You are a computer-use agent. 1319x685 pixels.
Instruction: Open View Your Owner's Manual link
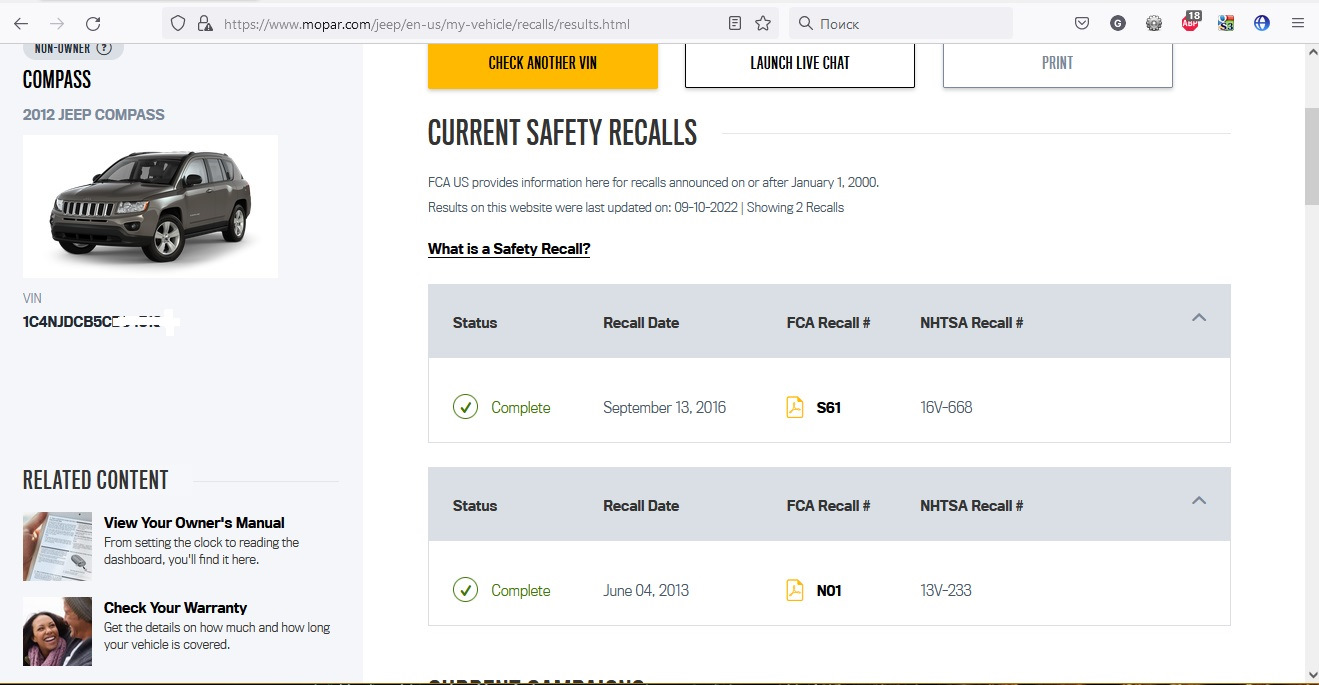(194, 523)
